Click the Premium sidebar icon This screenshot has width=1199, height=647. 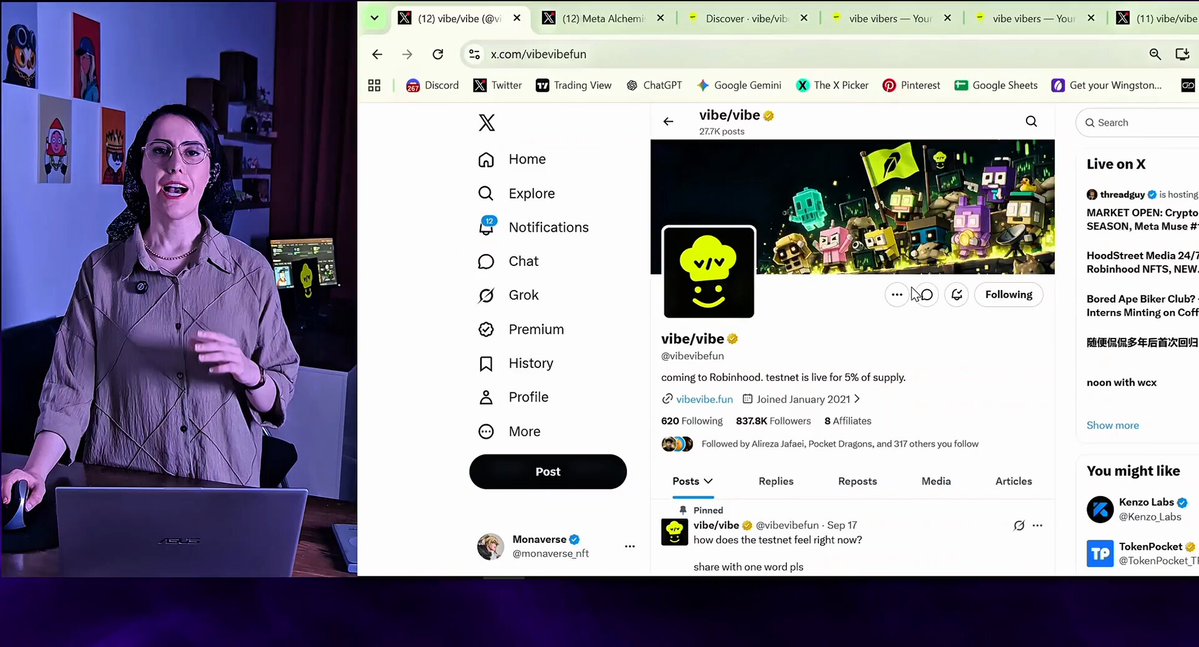(x=486, y=330)
